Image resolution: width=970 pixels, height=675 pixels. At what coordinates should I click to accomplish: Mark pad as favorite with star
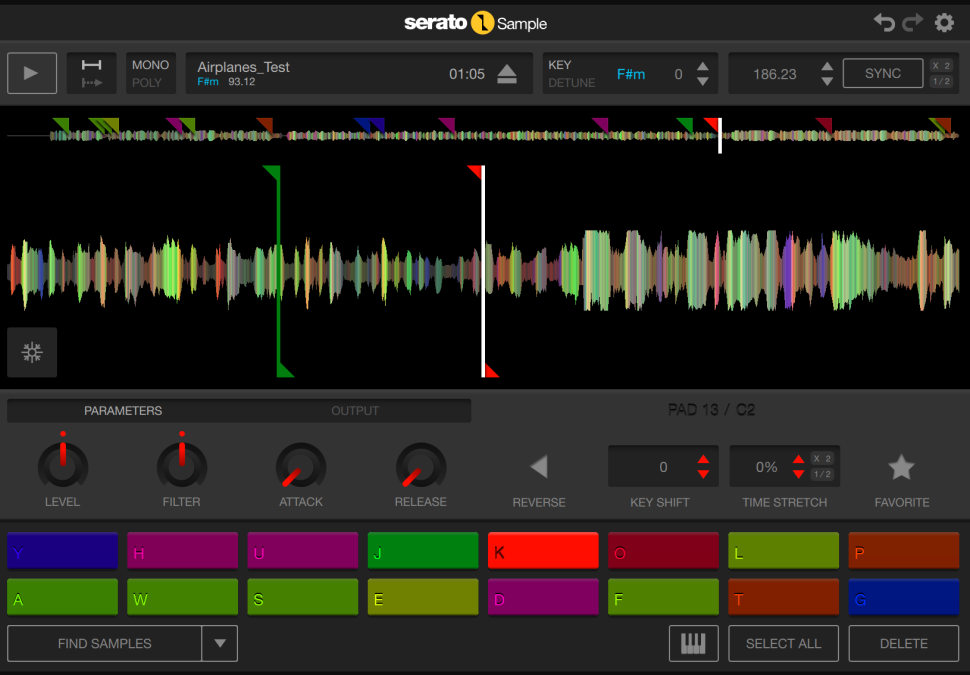point(901,467)
